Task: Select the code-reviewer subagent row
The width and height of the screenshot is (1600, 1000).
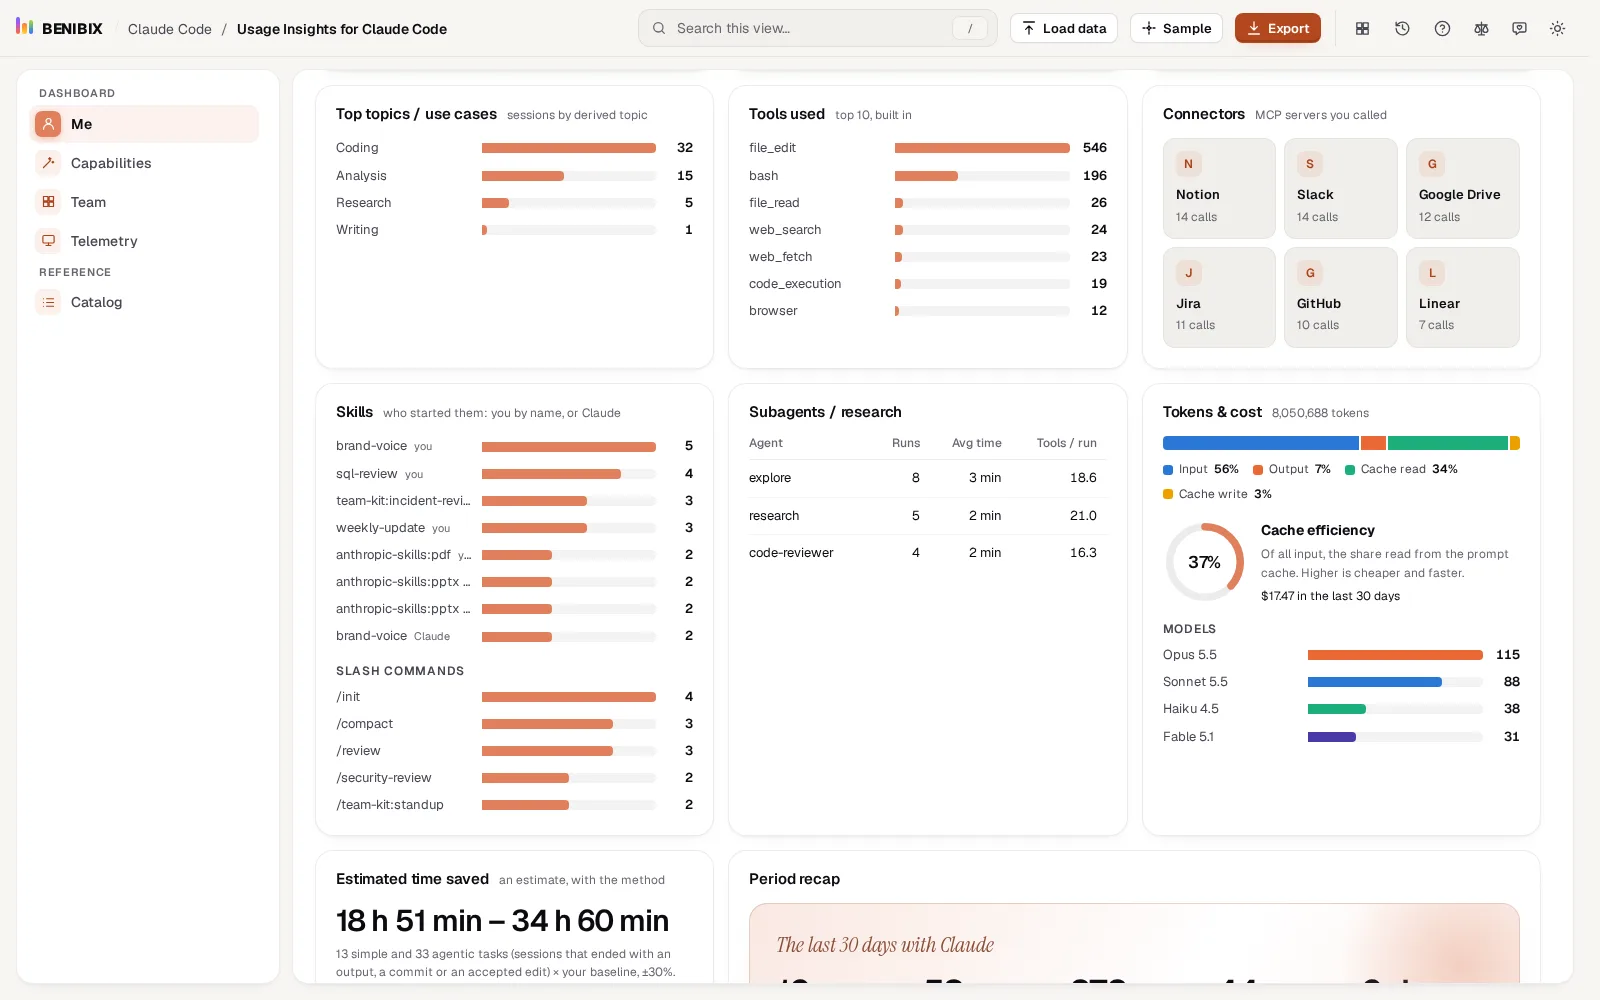Action: pos(928,553)
